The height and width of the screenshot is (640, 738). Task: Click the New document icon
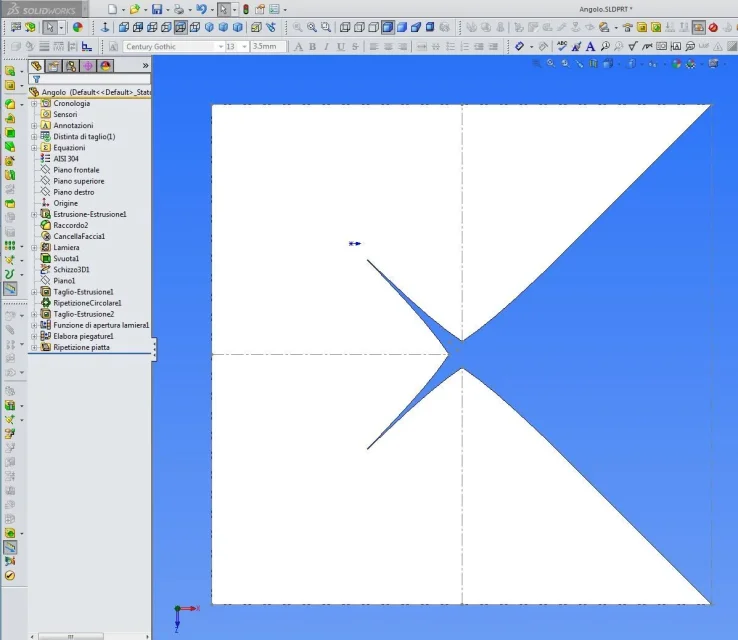pos(112,9)
